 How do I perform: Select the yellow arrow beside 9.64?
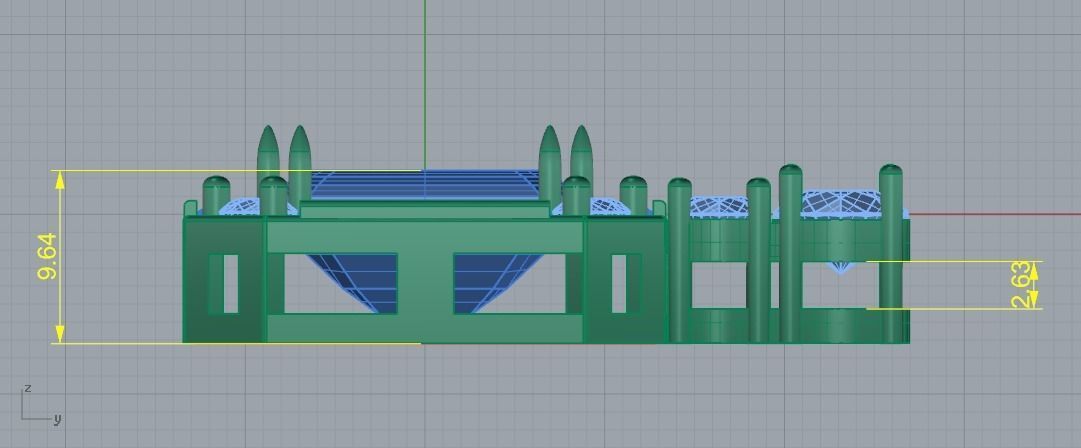pos(60,256)
